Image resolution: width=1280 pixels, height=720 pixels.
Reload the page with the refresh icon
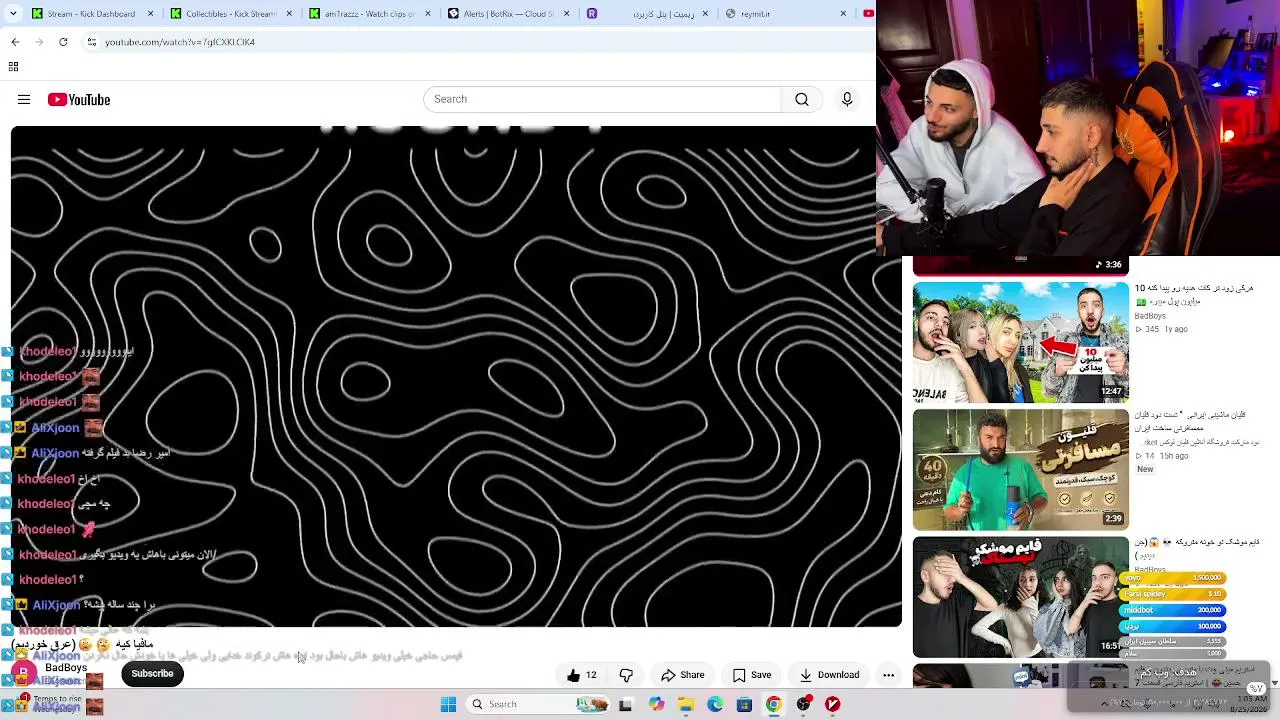pyautogui.click(x=63, y=42)
